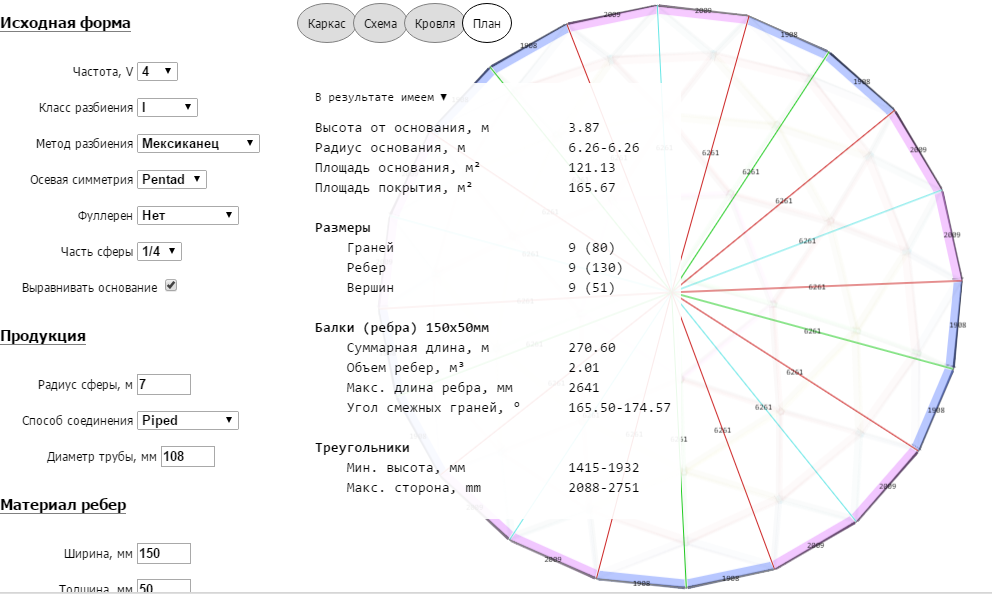This screenshot has height=594, width=992.
Task: Collapse the 'В результате имеем' results panel
Action: 381,97
